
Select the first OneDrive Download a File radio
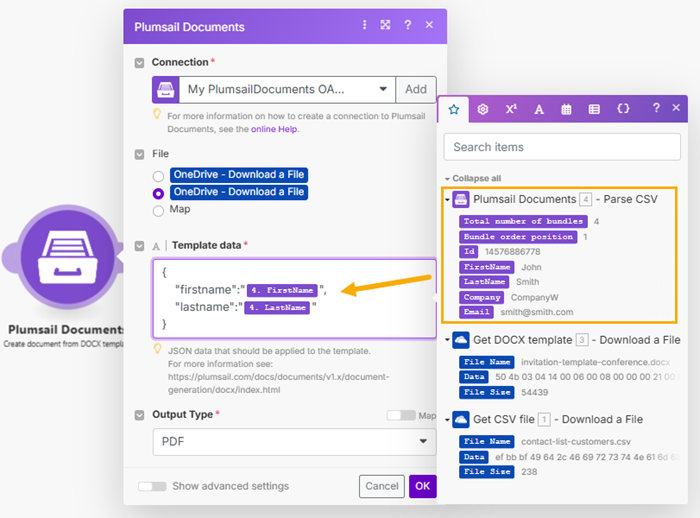[x=158, y=176]
